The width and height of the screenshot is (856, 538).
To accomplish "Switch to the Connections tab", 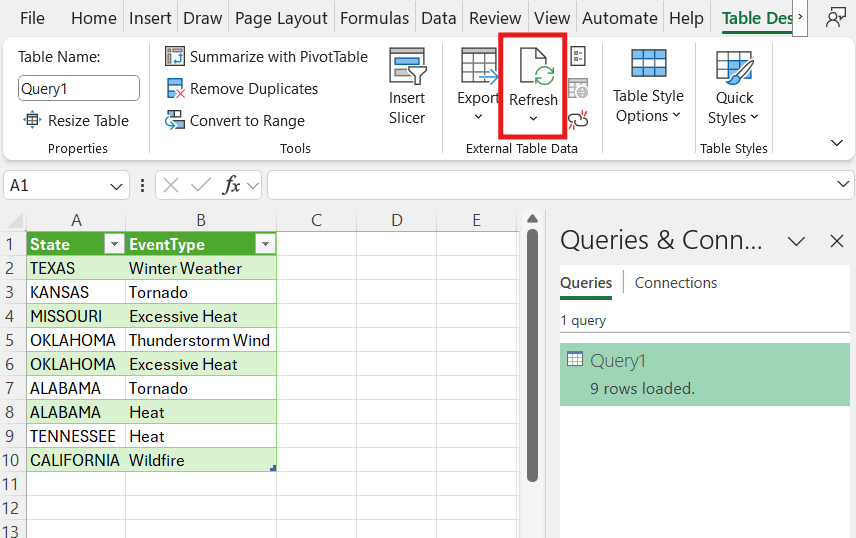I will click(x=676, y=283).
